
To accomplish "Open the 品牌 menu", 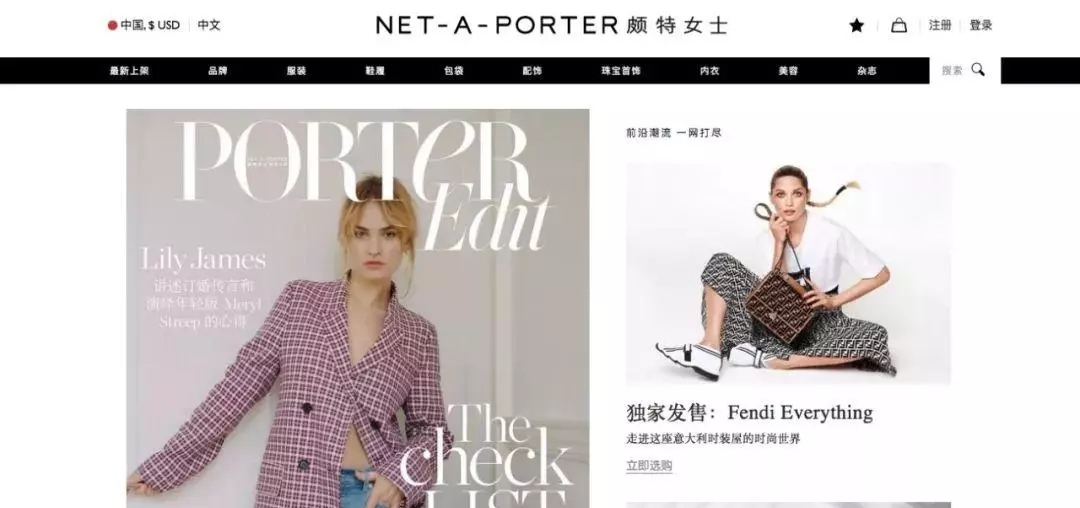I will tap(218, 71).
